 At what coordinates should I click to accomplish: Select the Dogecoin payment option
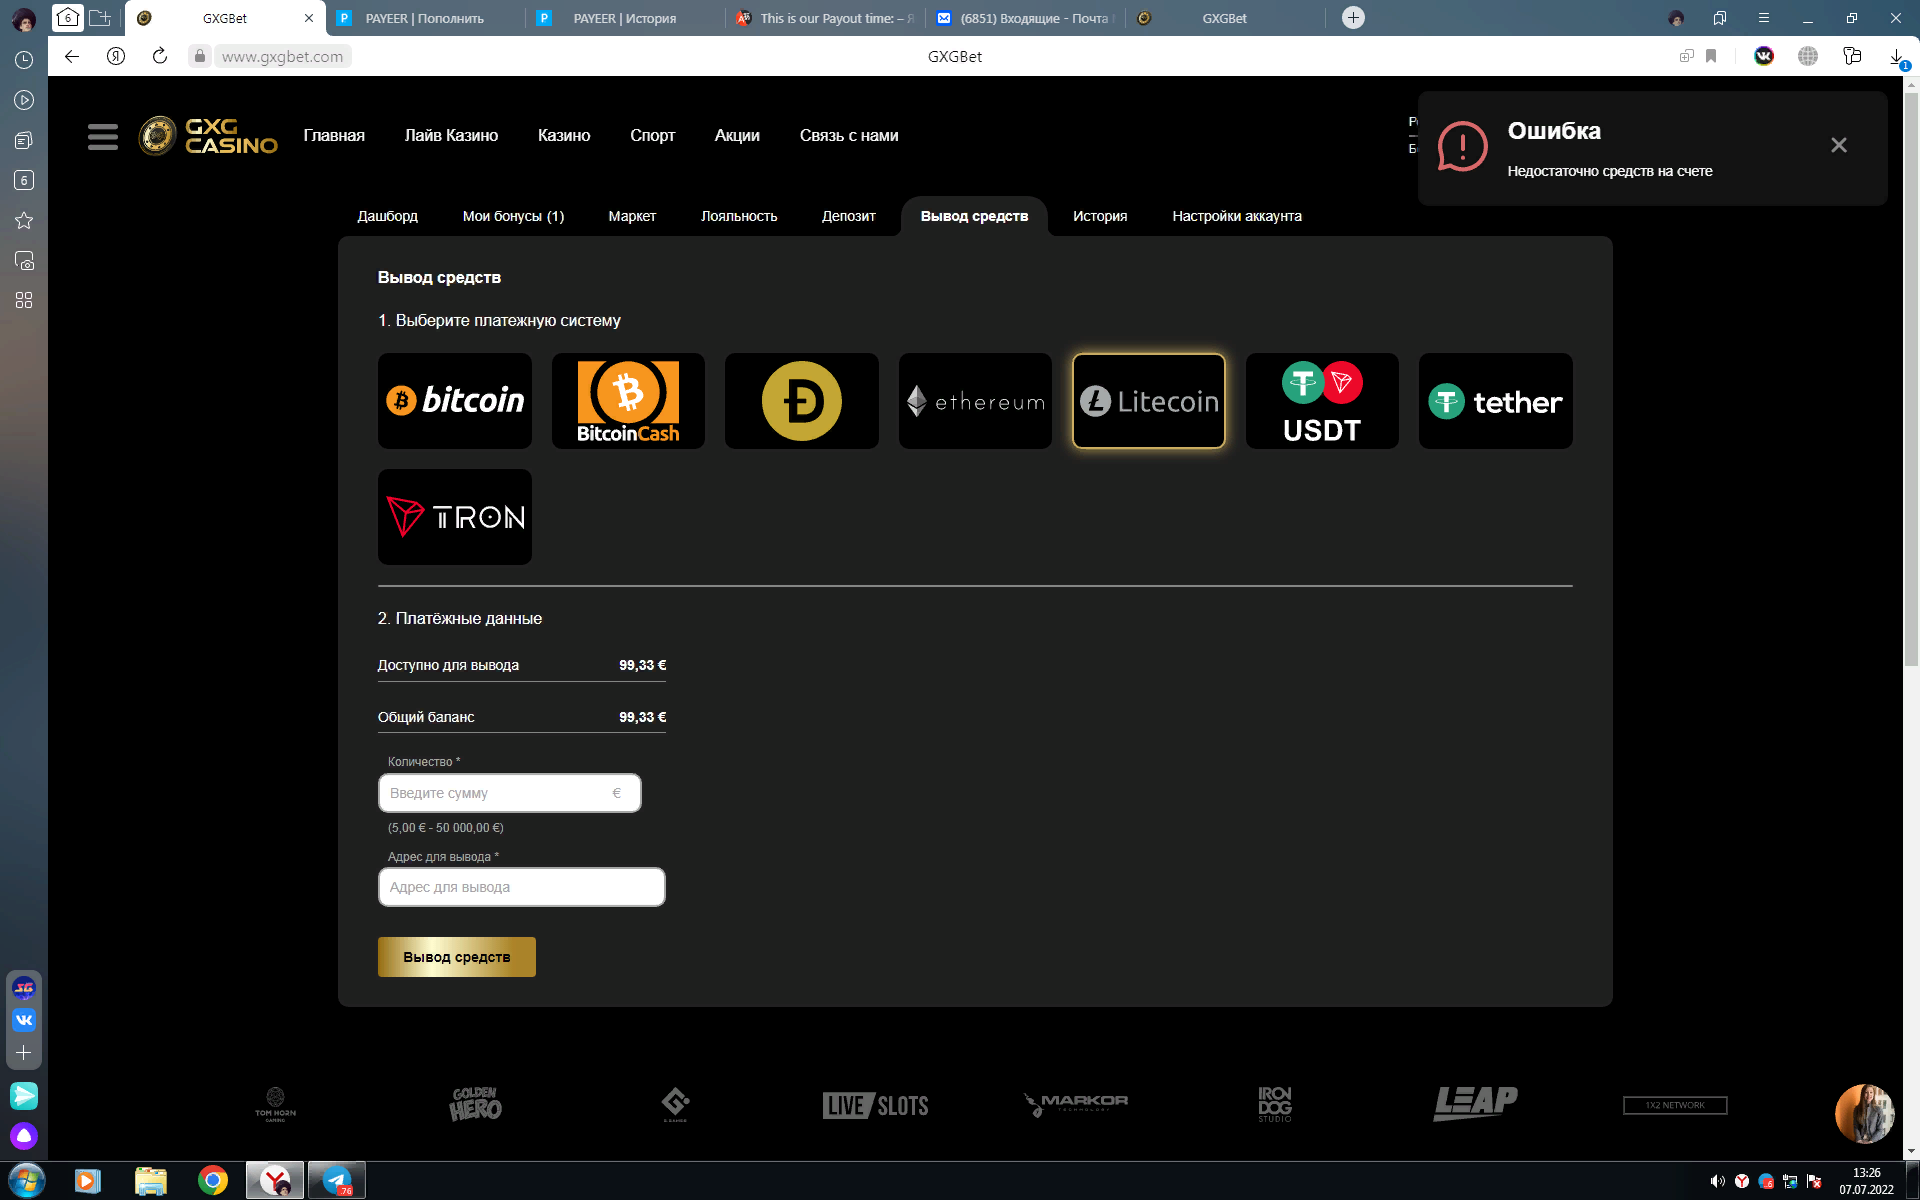click(801, 401)
